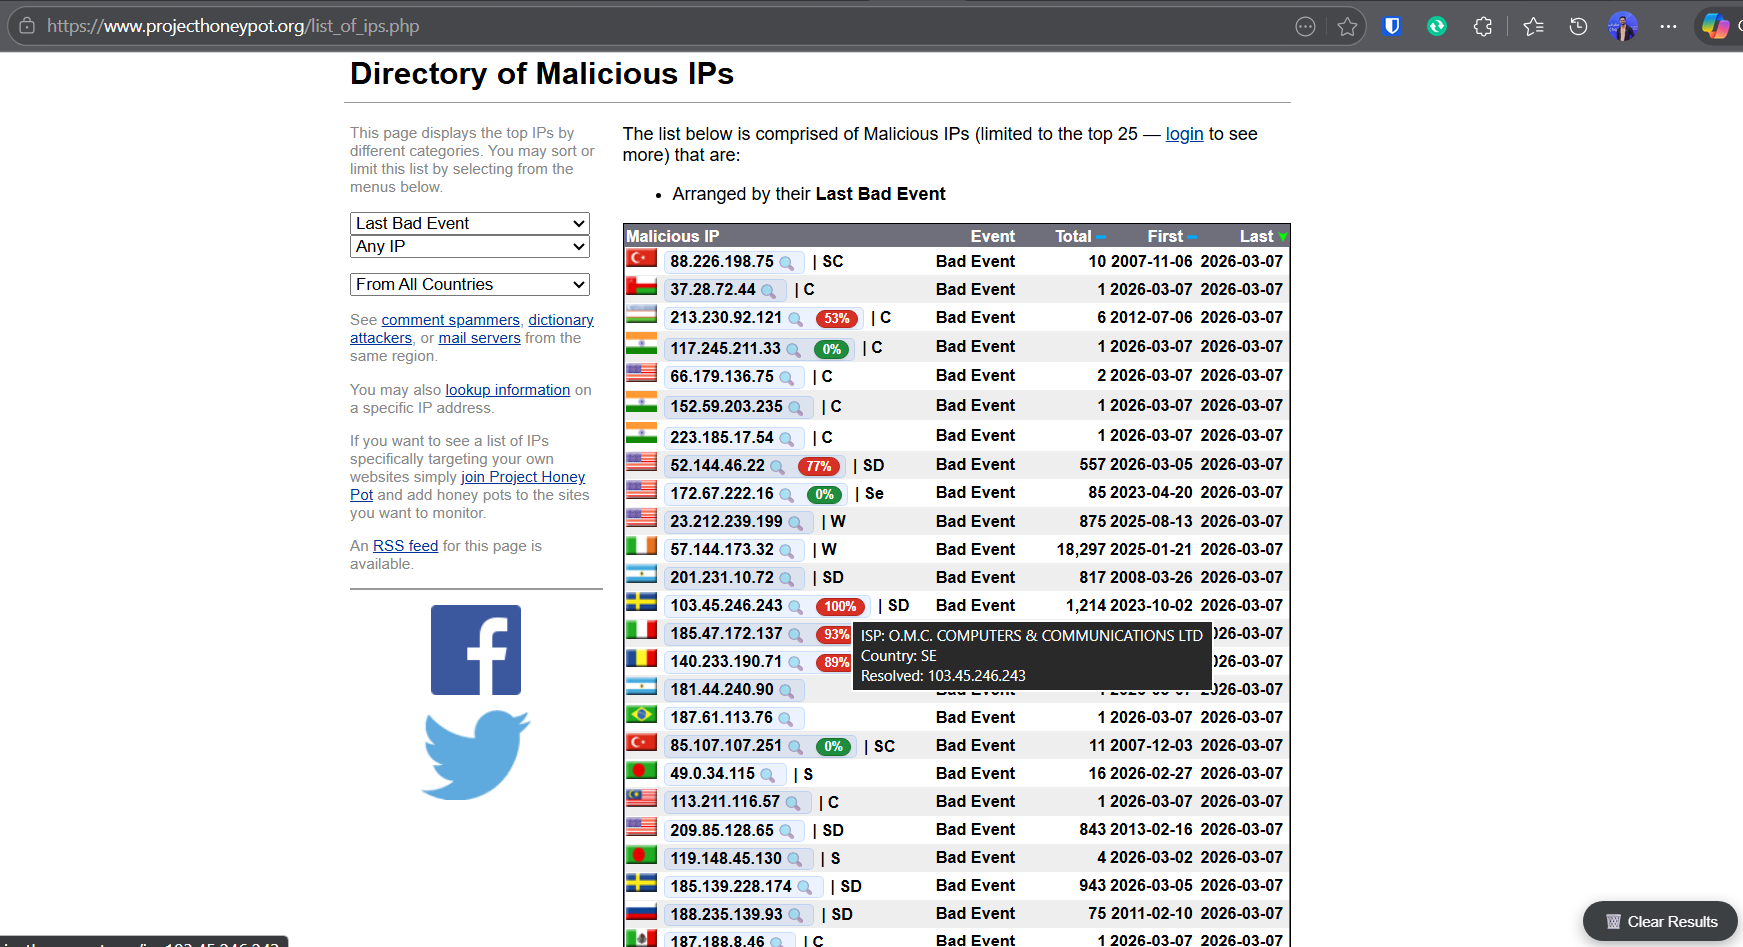Click the Directory of Malicious IPs heading
Viewport: 1743px width, 947px height.
[x=542, y=73]
